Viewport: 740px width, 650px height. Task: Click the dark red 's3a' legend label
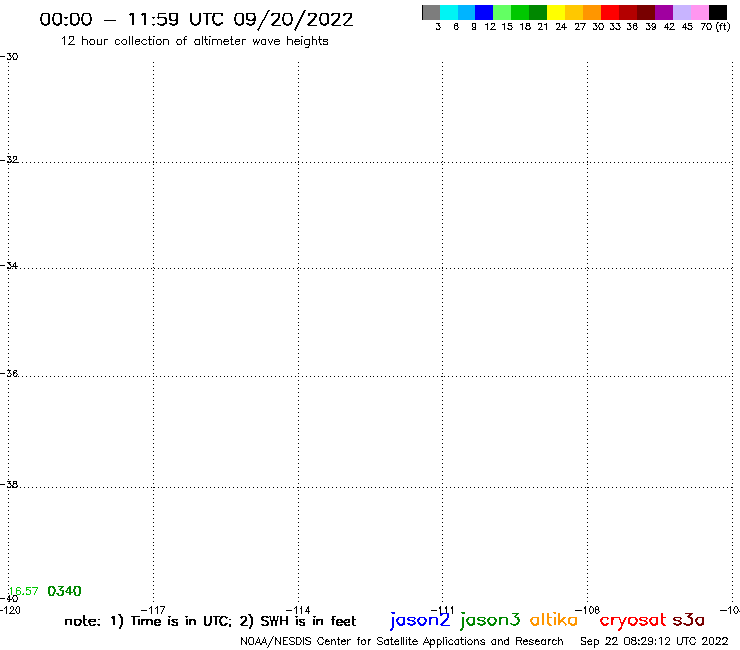[689, 620]
